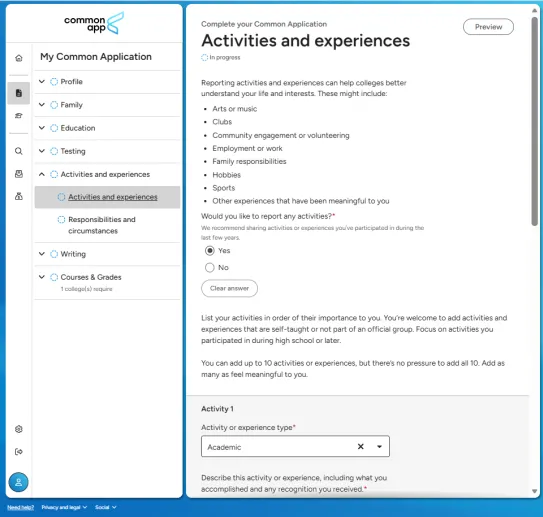Expand the Education section chevron

point(42,128)
